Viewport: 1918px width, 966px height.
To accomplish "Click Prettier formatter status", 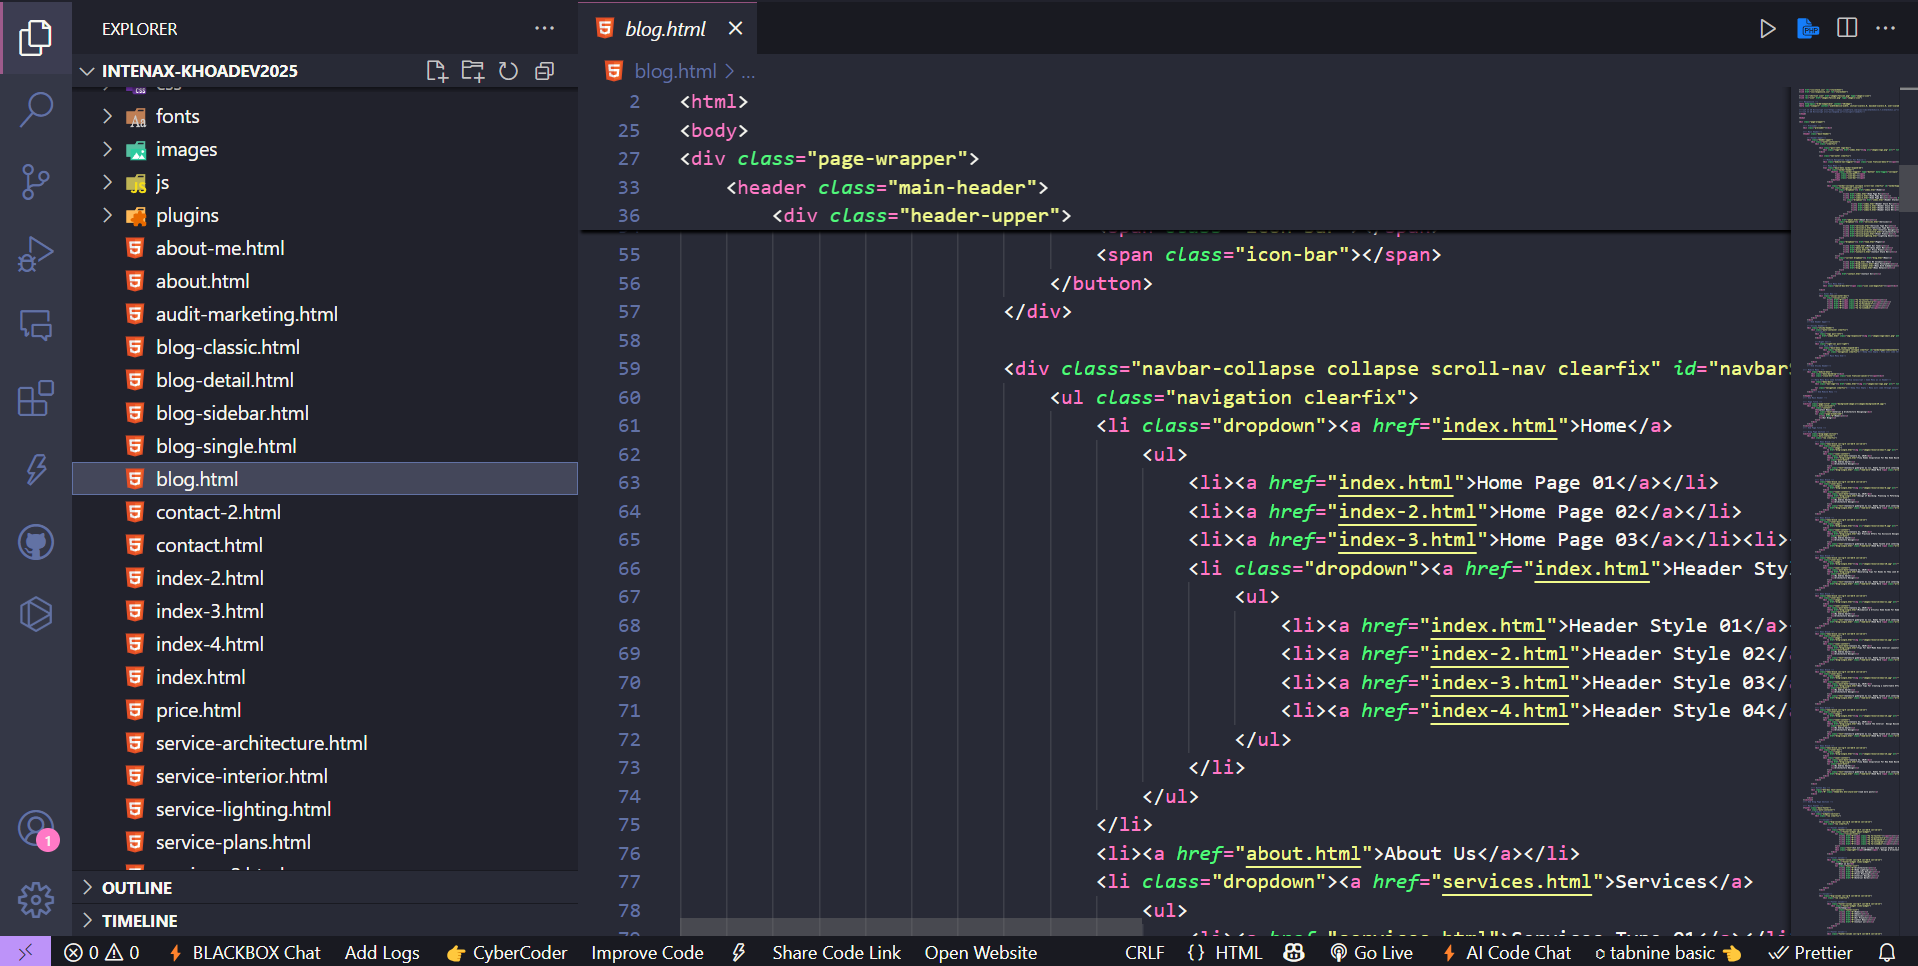I will (x=1810, y=953).
